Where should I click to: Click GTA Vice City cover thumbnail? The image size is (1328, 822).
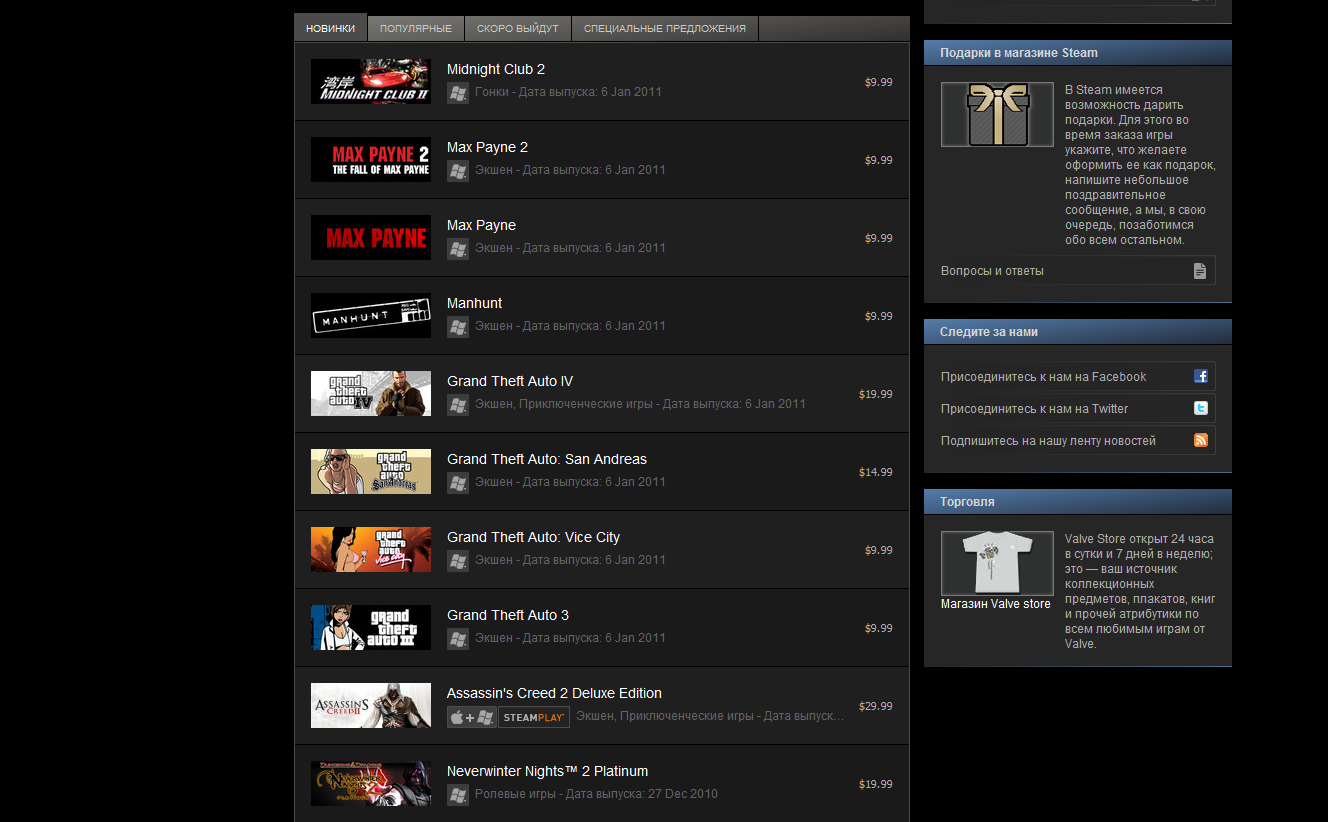tap(371, 550)
